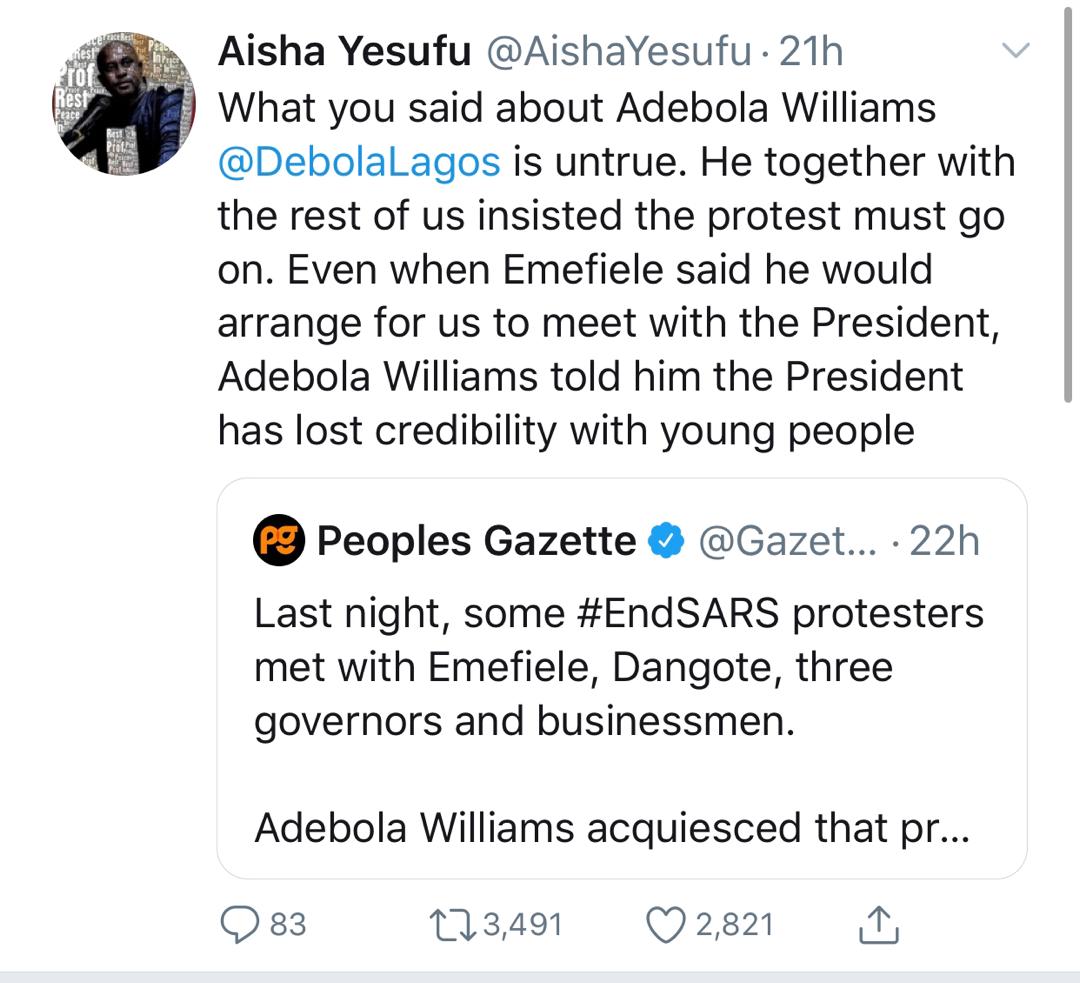This screenshot has height=983, width=1080.
Task: Open the Peoples Gazette account name
Action: point(476,541)
